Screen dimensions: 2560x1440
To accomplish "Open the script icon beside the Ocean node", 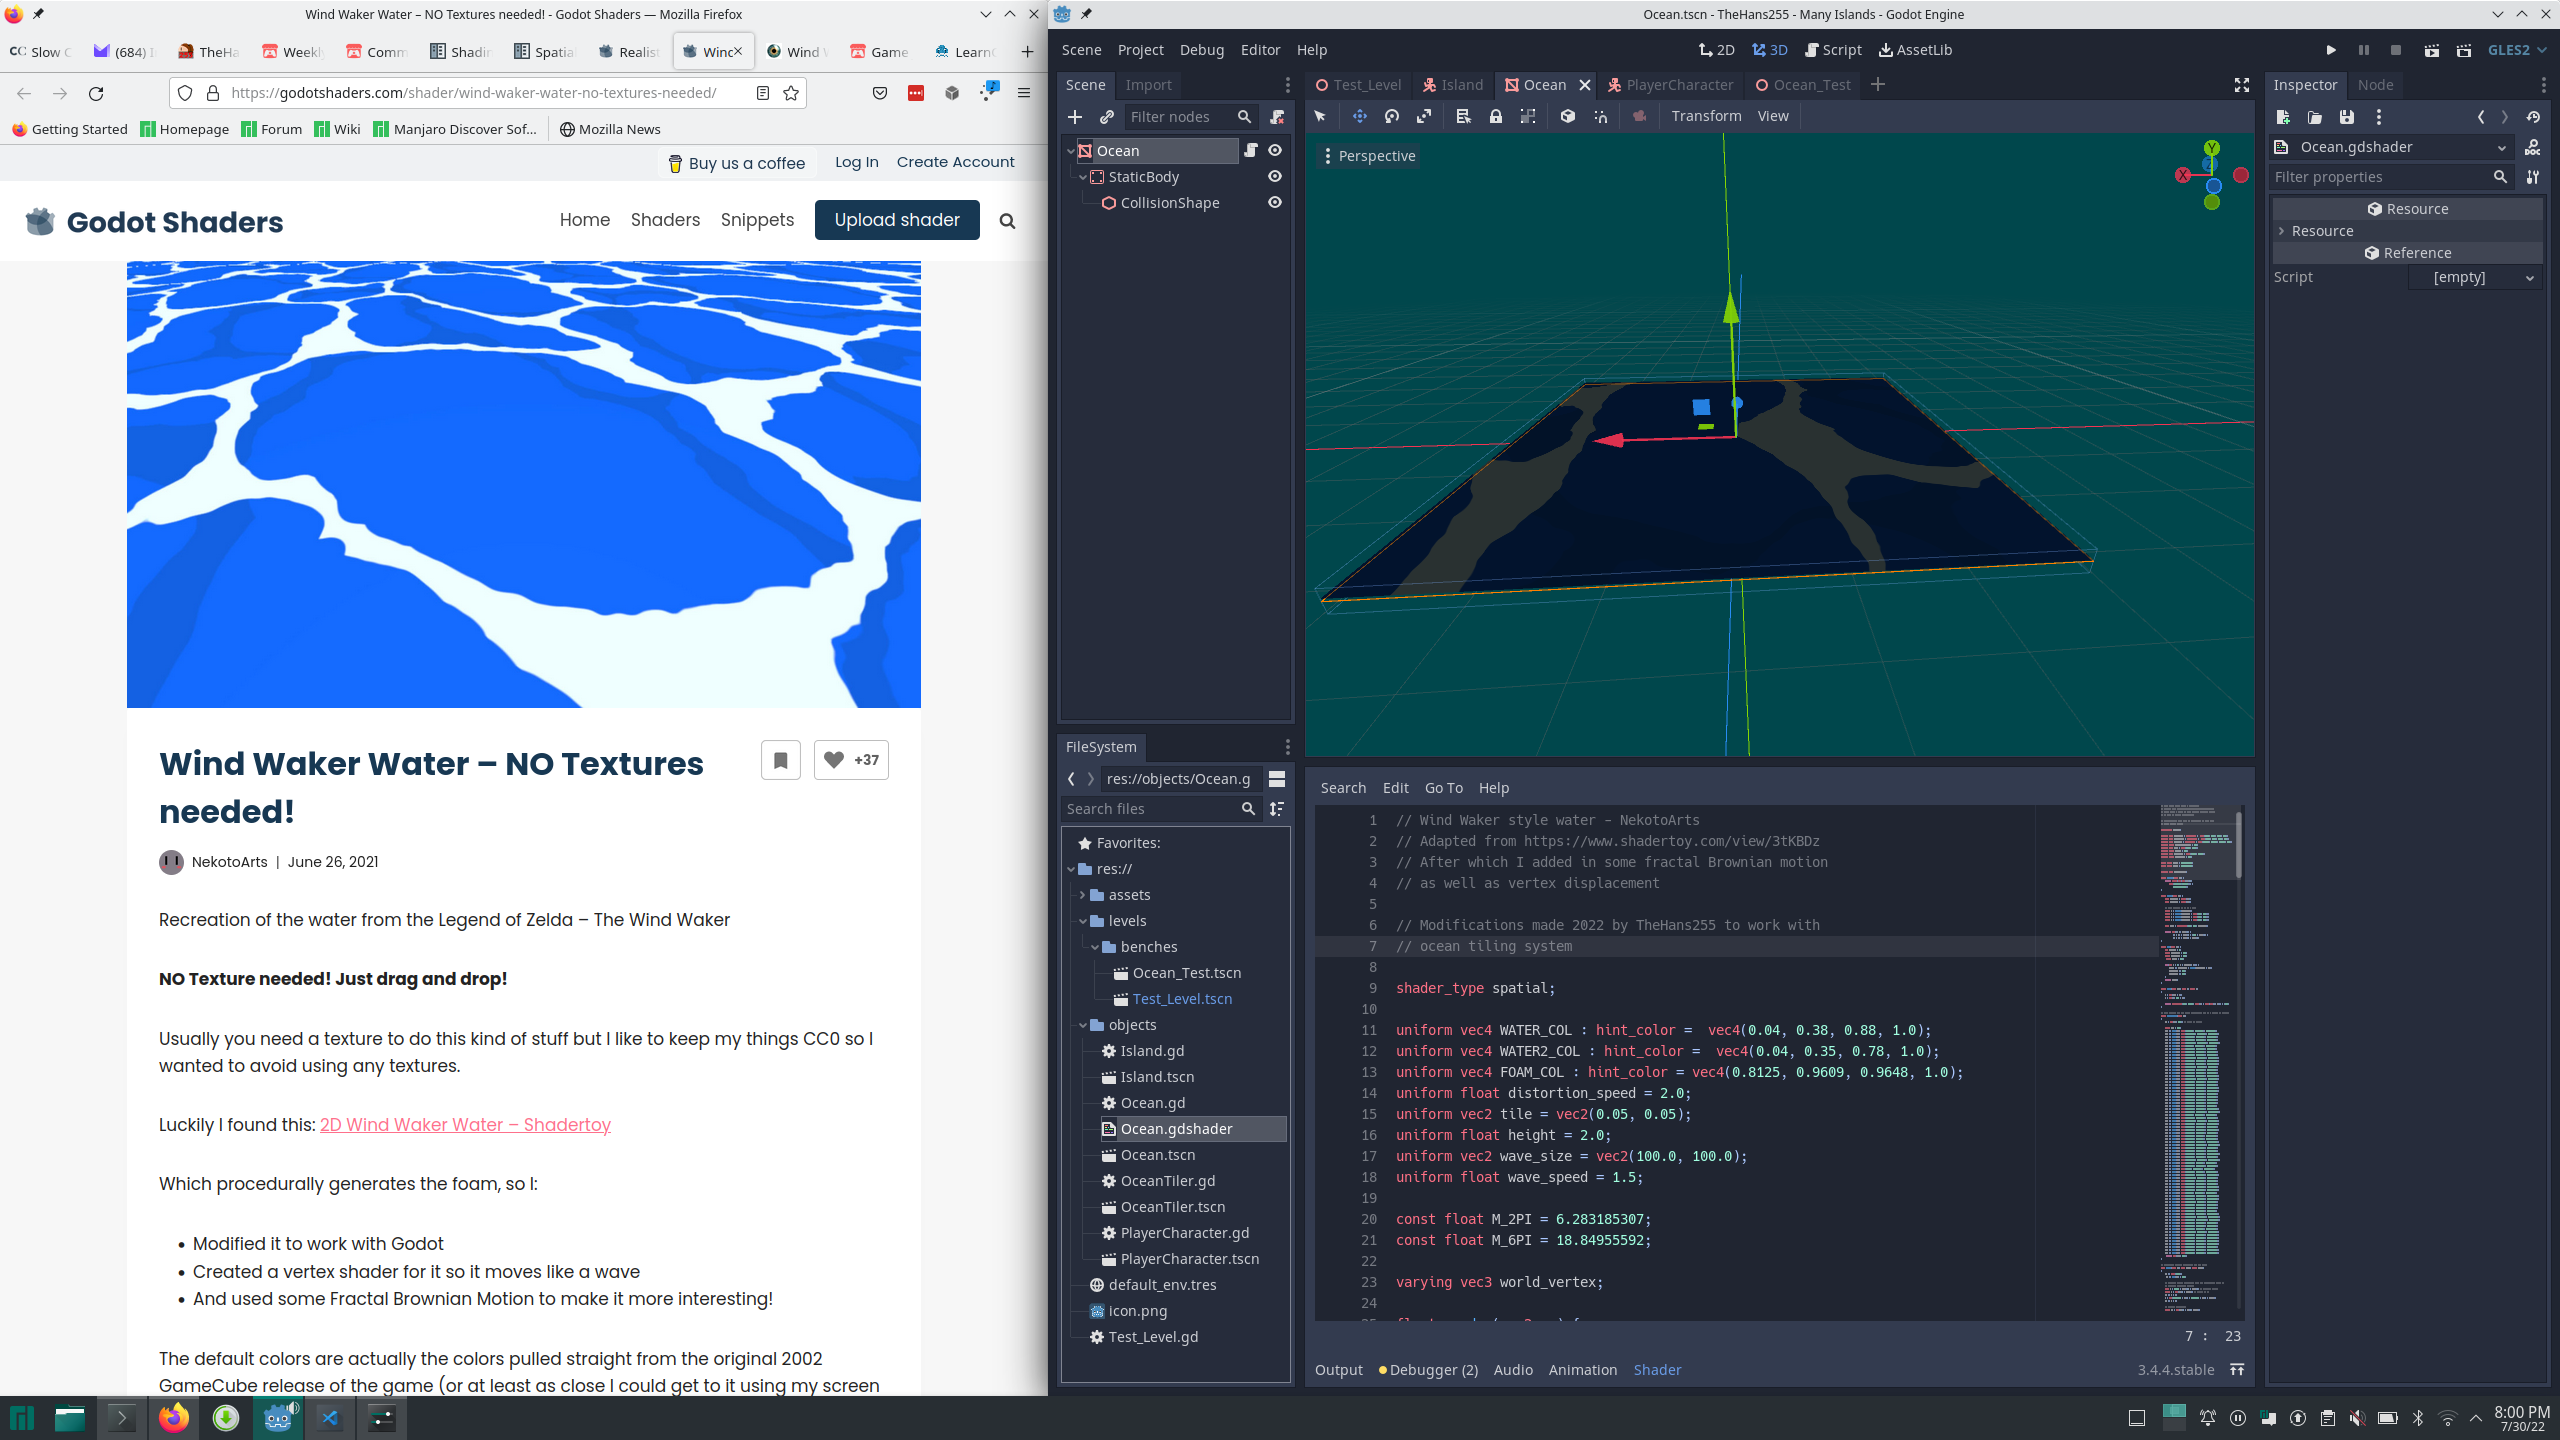I will [1250, 150].
